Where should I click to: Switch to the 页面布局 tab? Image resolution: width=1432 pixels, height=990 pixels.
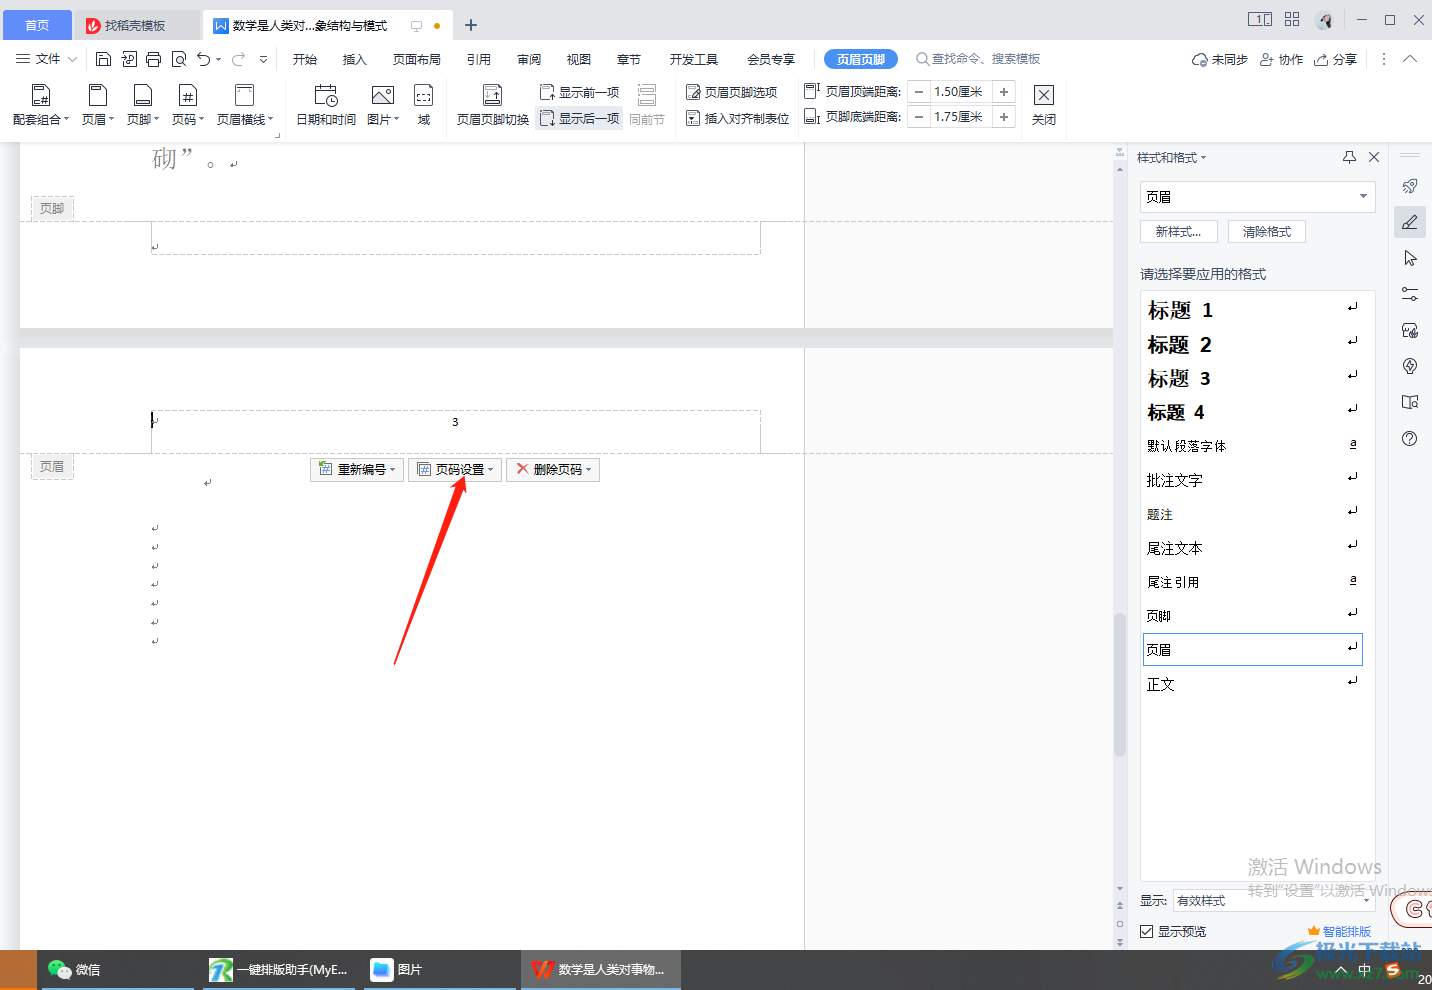[417, 60]
